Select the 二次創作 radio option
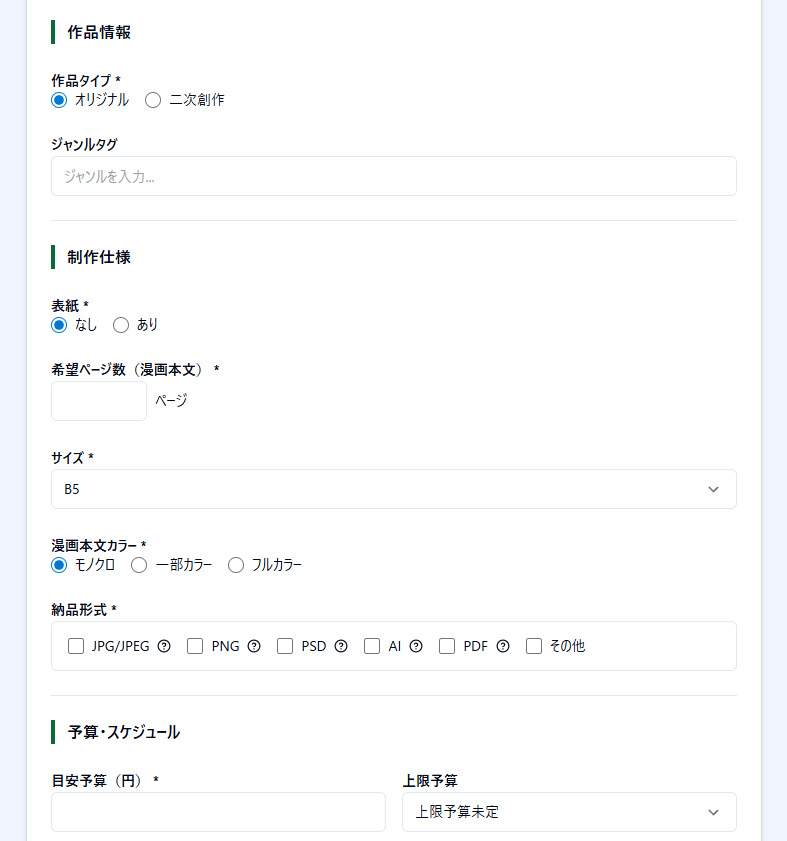 (153, 100)
